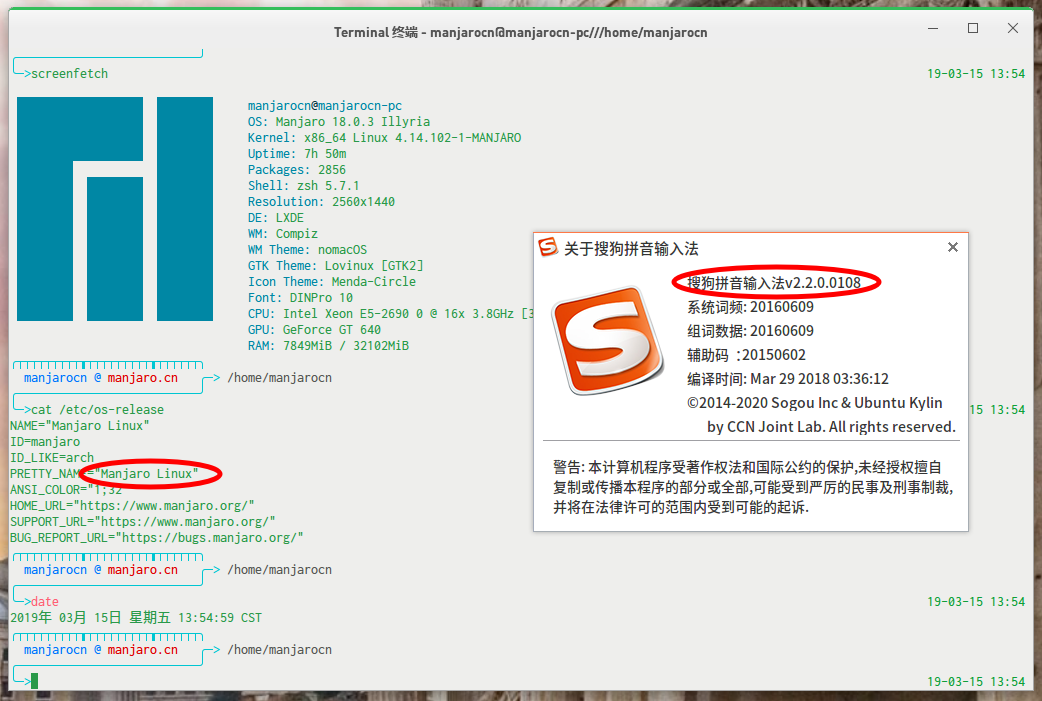Click the terminal cursor at the last prompt
The width and height of the screenshot is (1042, 701).
tap(35, 680)
